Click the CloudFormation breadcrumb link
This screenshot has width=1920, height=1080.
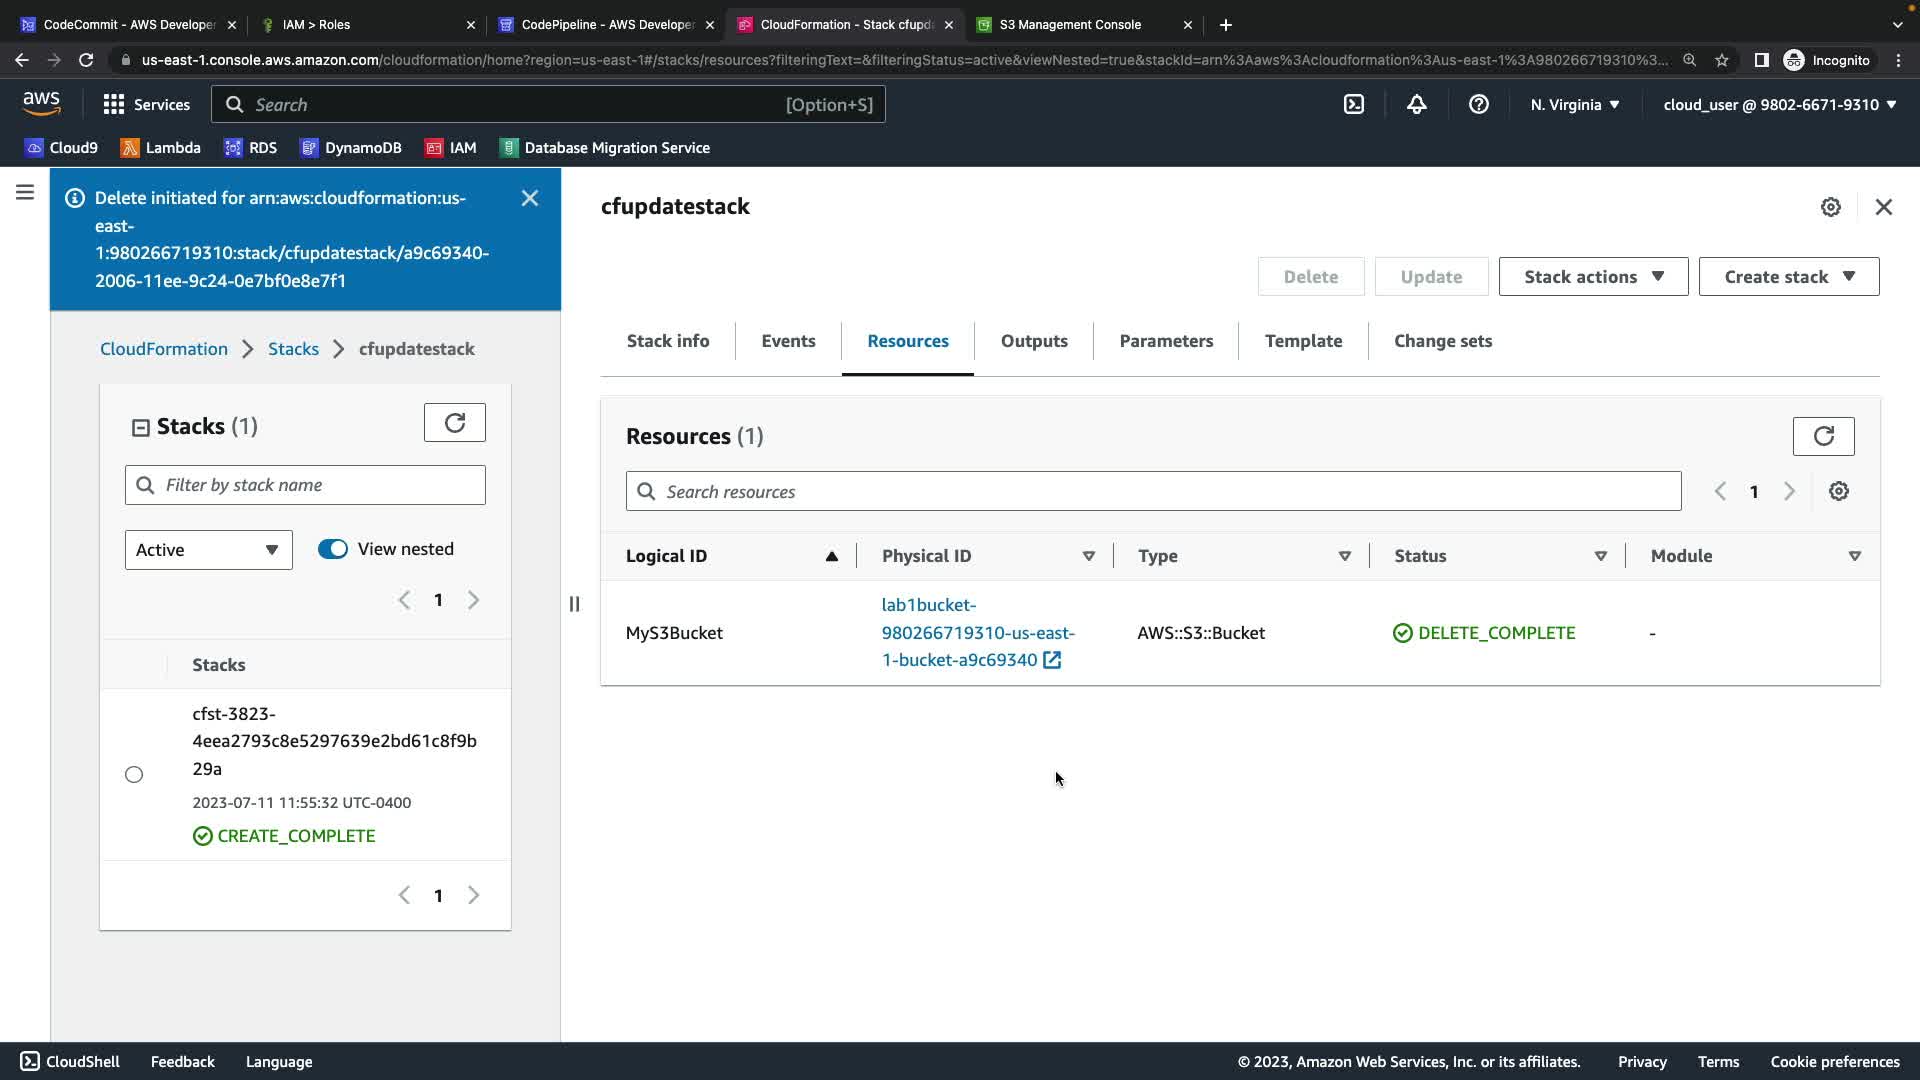pyautogui.click(x=164, y=349)
